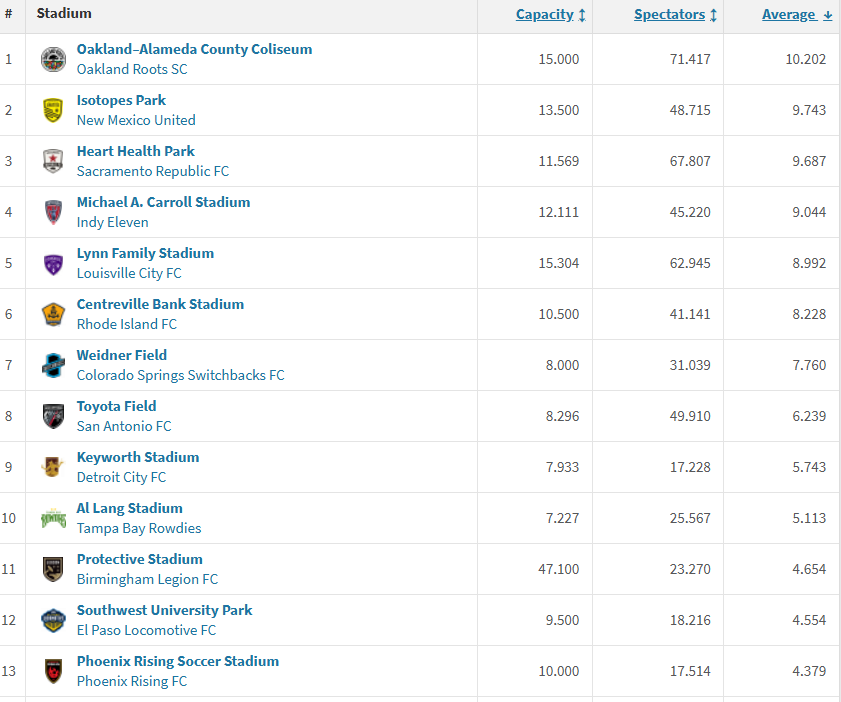841x702 pixels.
Task: Open Isotopes Park stadium link
Action: point(121,100)
